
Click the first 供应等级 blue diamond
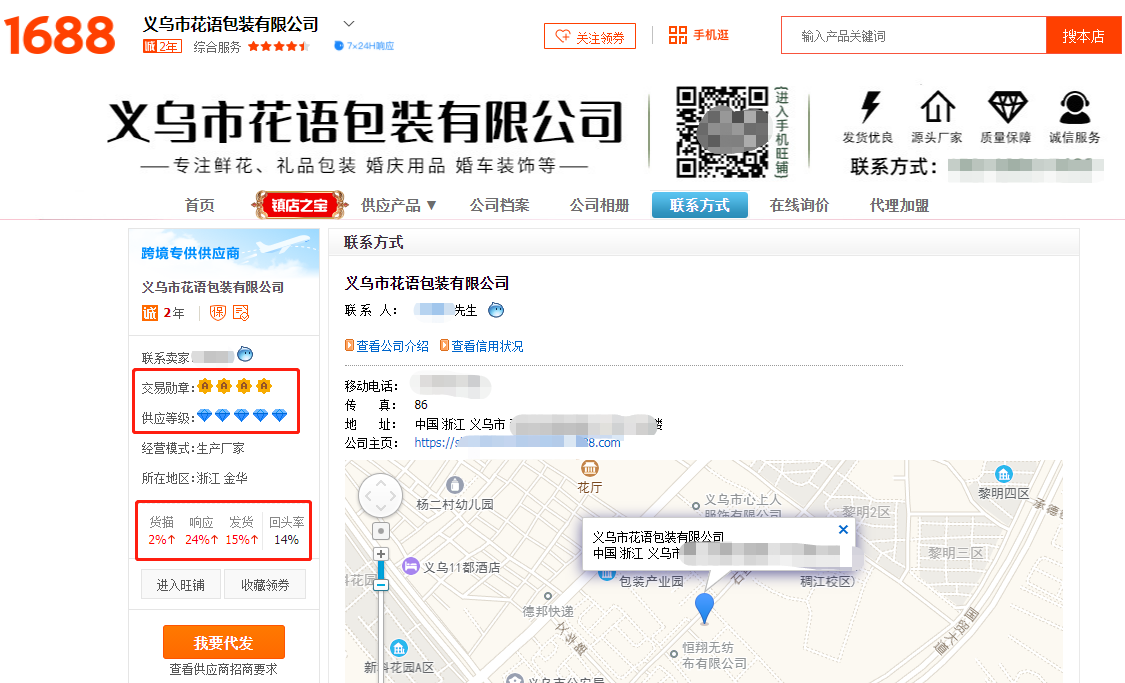[204, 415]
